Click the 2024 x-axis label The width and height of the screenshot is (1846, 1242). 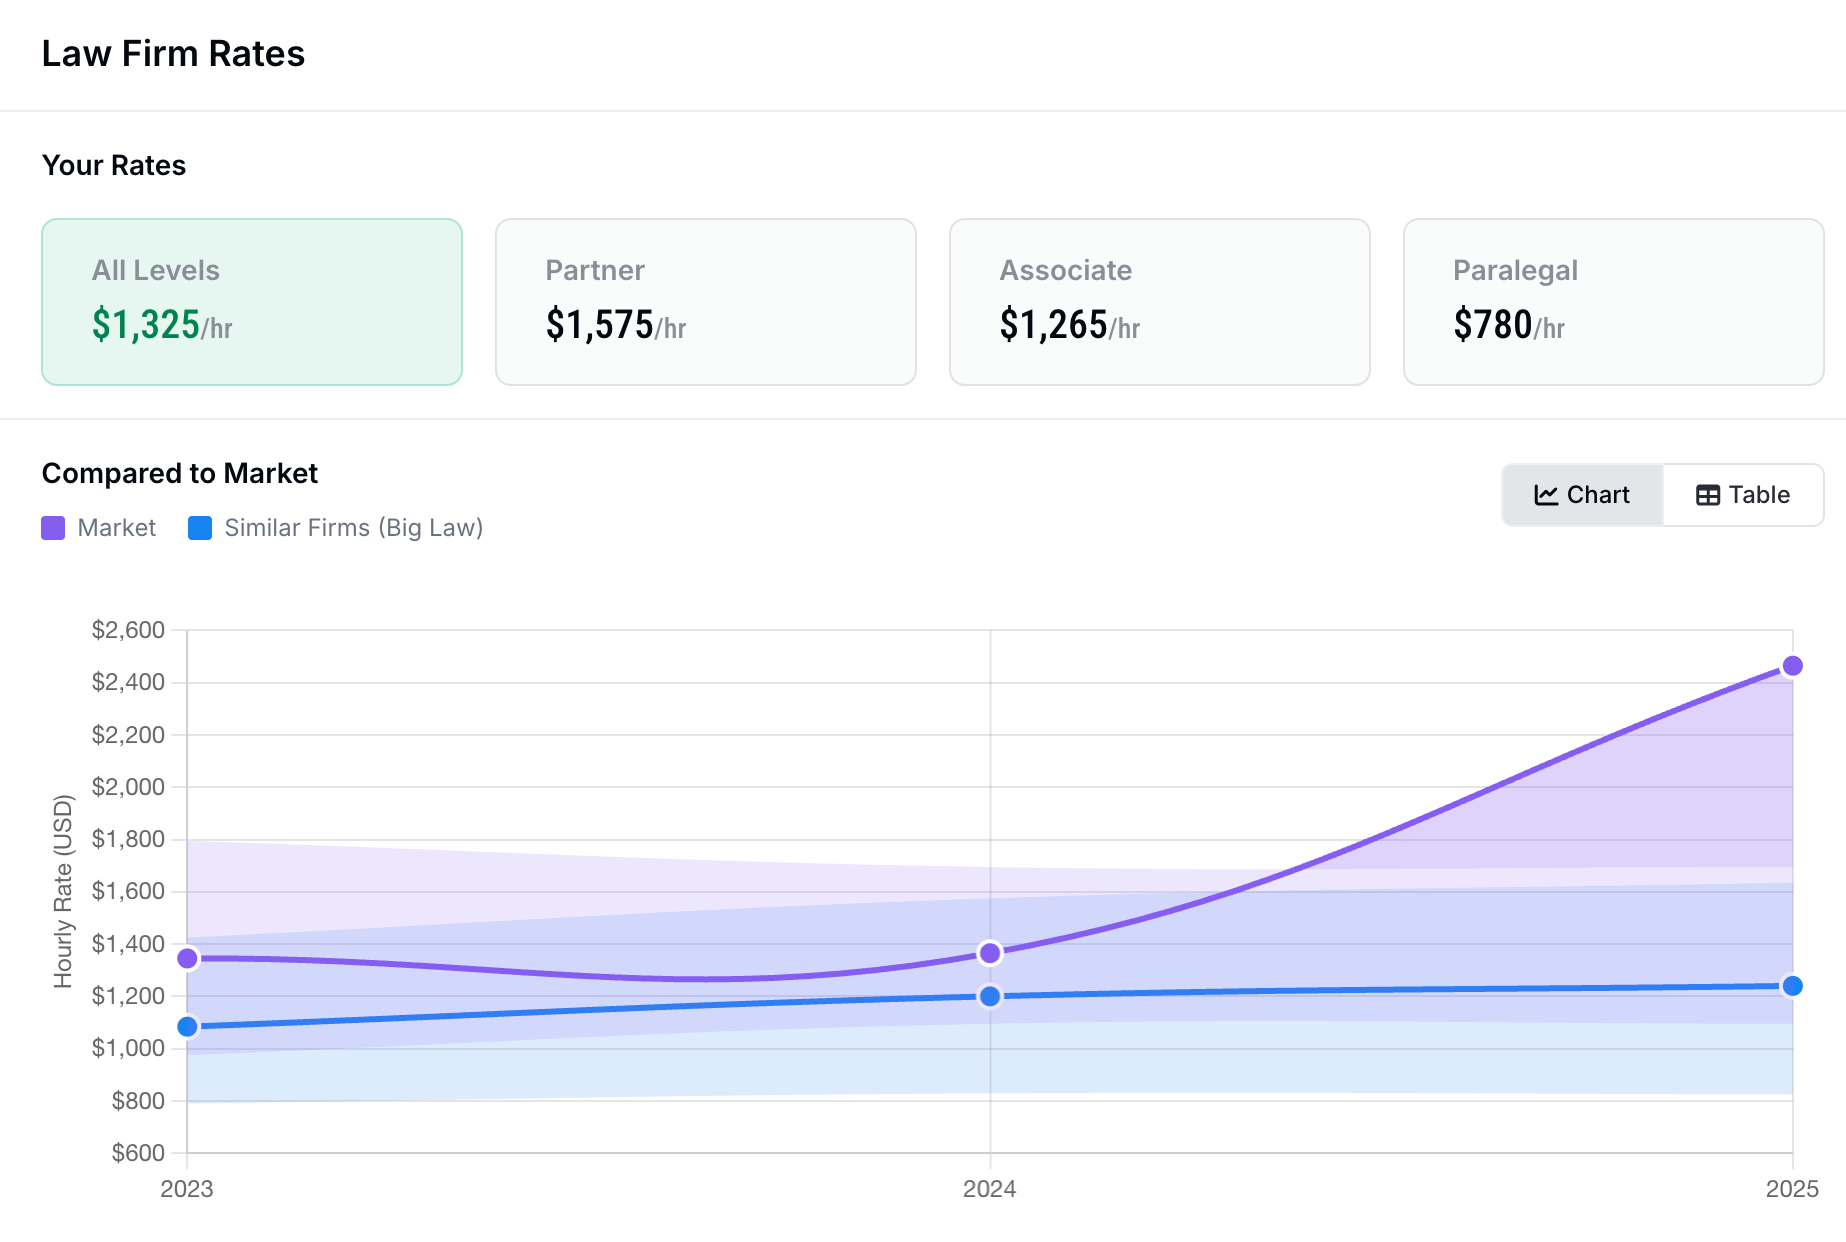click(989, 1189)
